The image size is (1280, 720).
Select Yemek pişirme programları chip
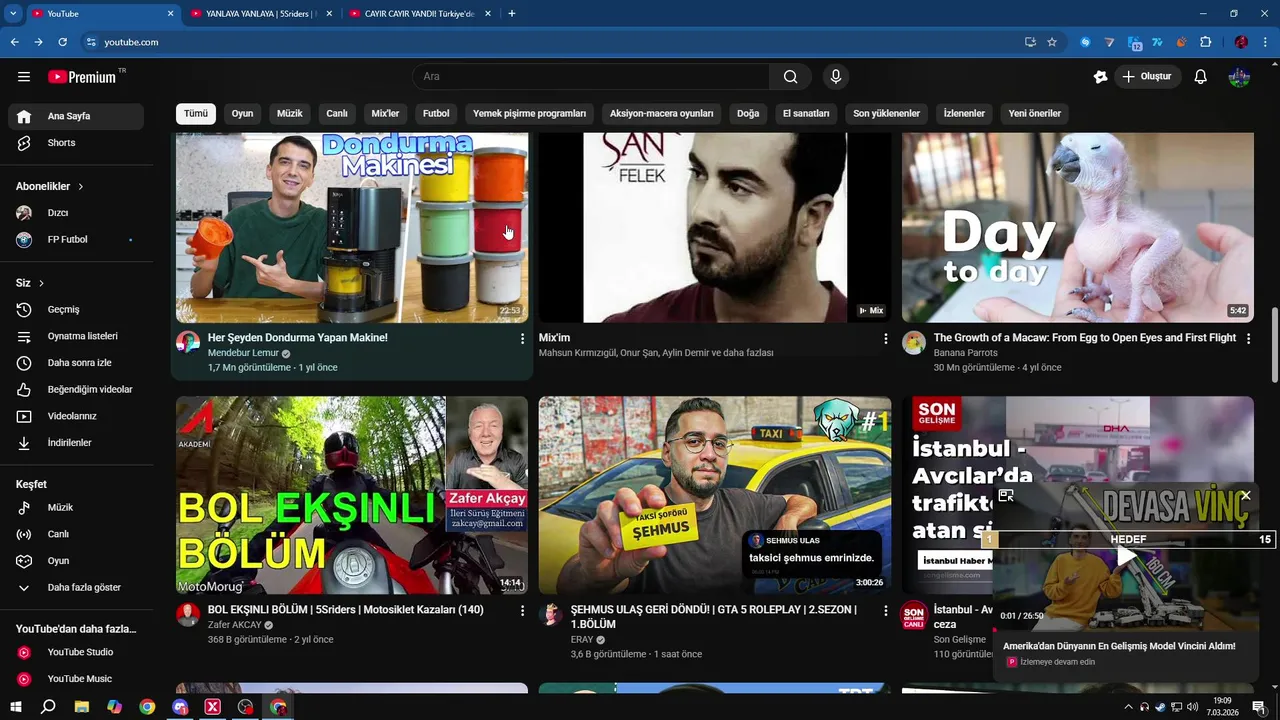pos(530,114)
